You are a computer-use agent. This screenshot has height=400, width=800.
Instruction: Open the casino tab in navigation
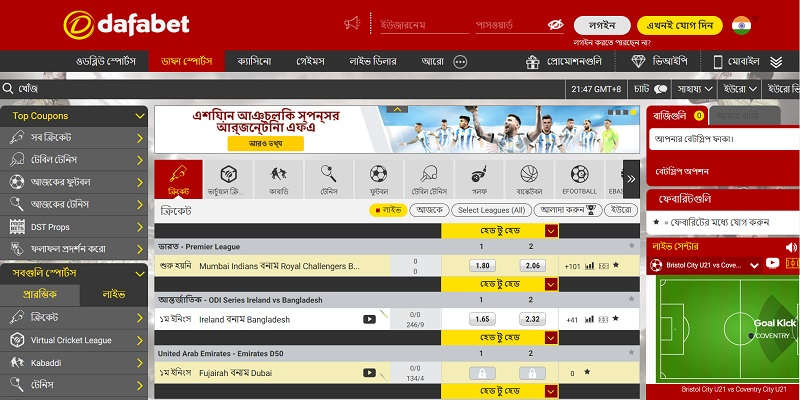point(255,61)
